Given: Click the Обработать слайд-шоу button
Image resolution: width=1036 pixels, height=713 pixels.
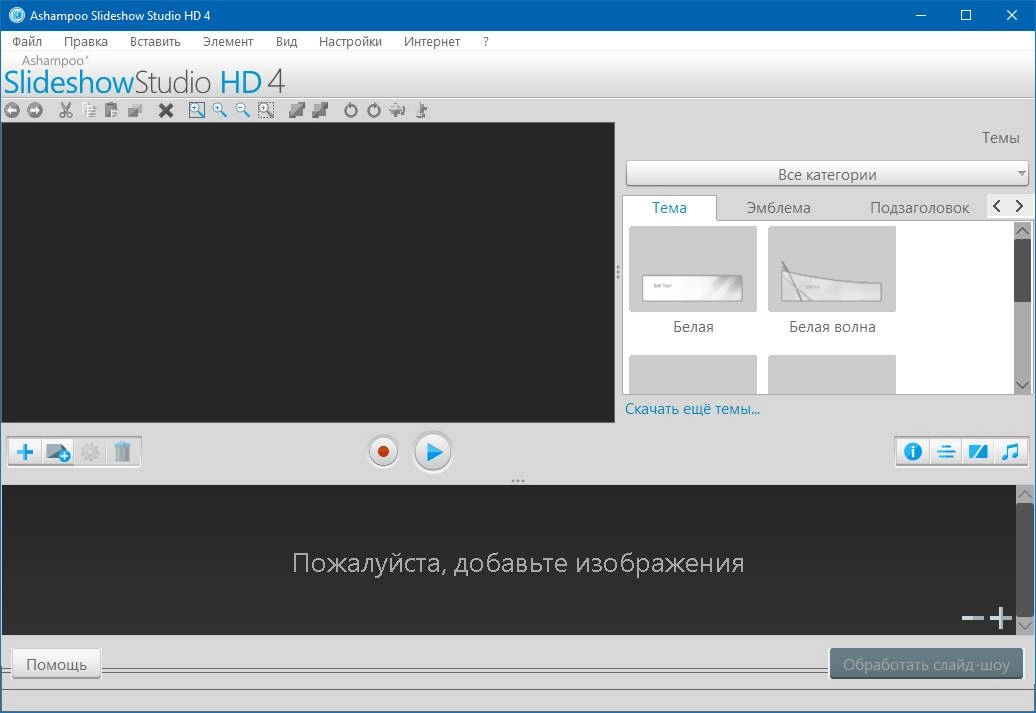Looking at the screenshot, I should coord(926,664).
